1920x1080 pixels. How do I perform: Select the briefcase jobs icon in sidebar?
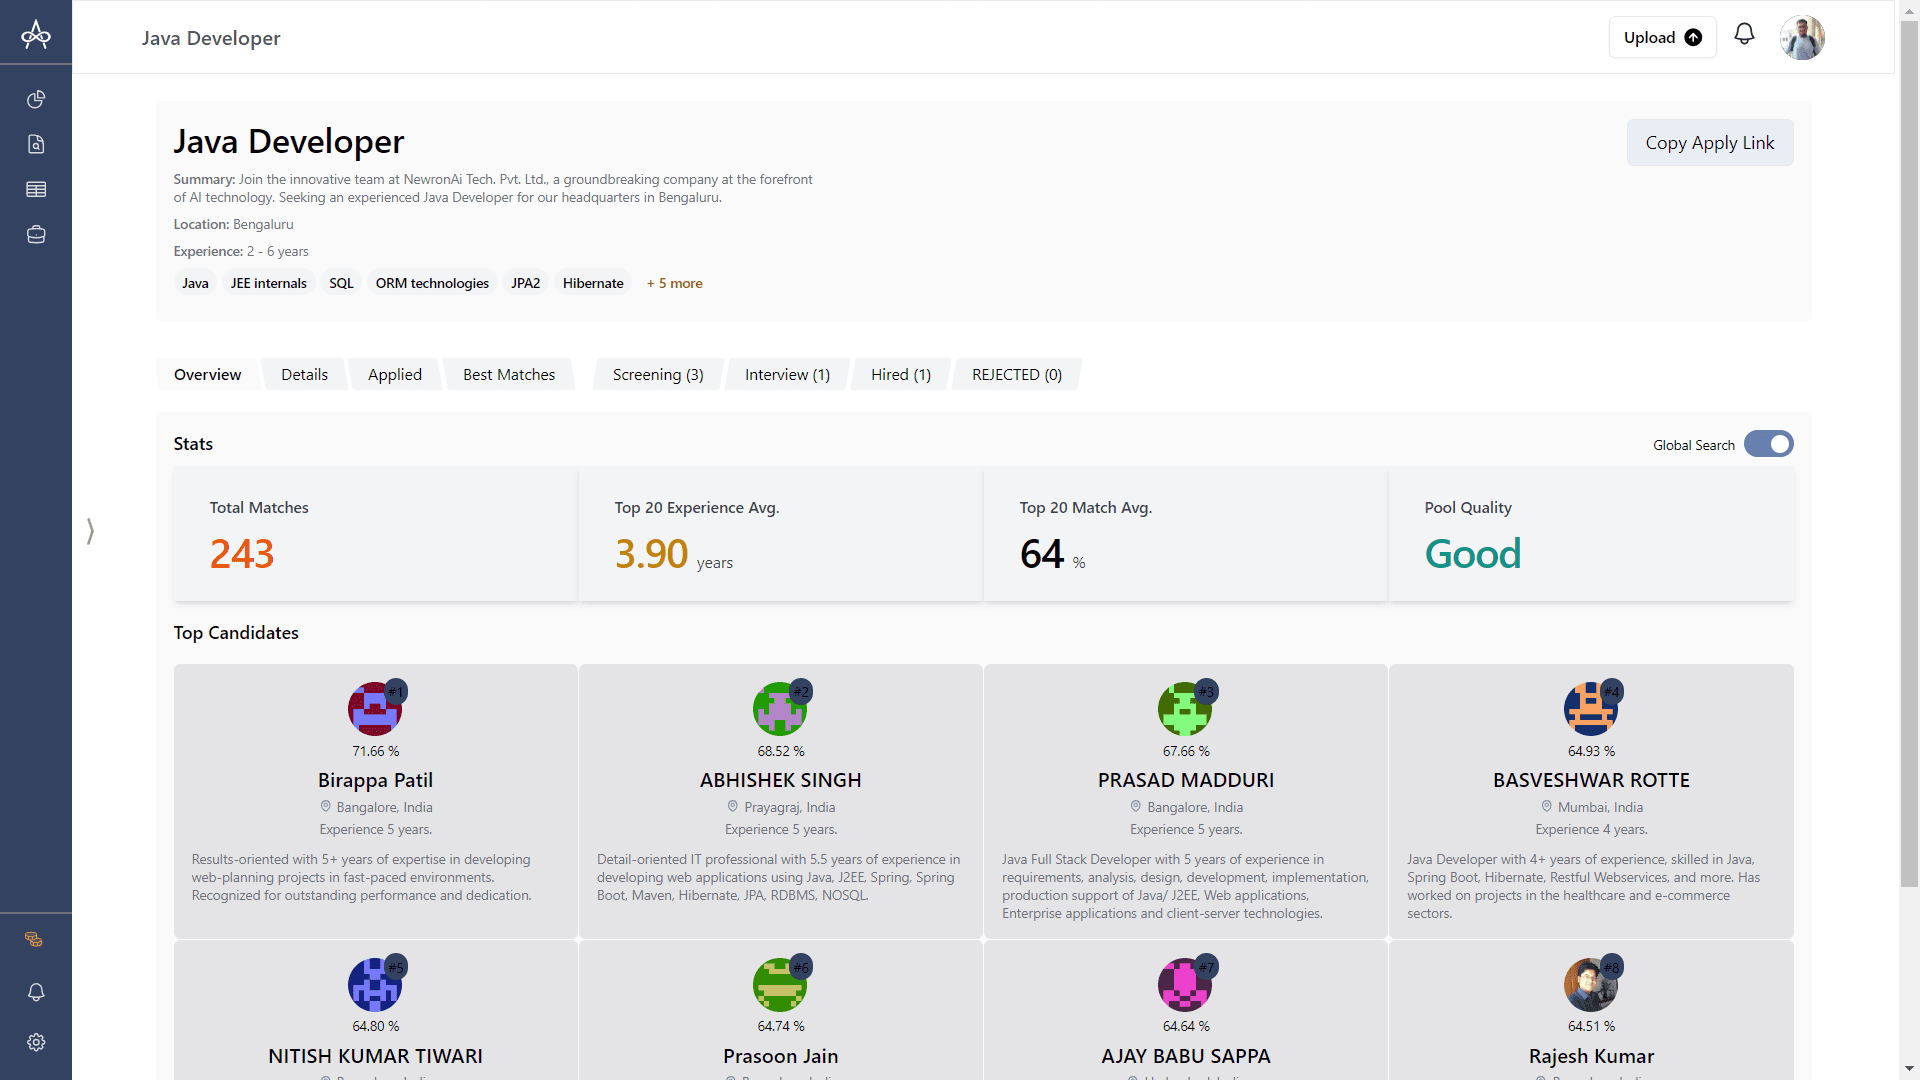pos(36,234)
